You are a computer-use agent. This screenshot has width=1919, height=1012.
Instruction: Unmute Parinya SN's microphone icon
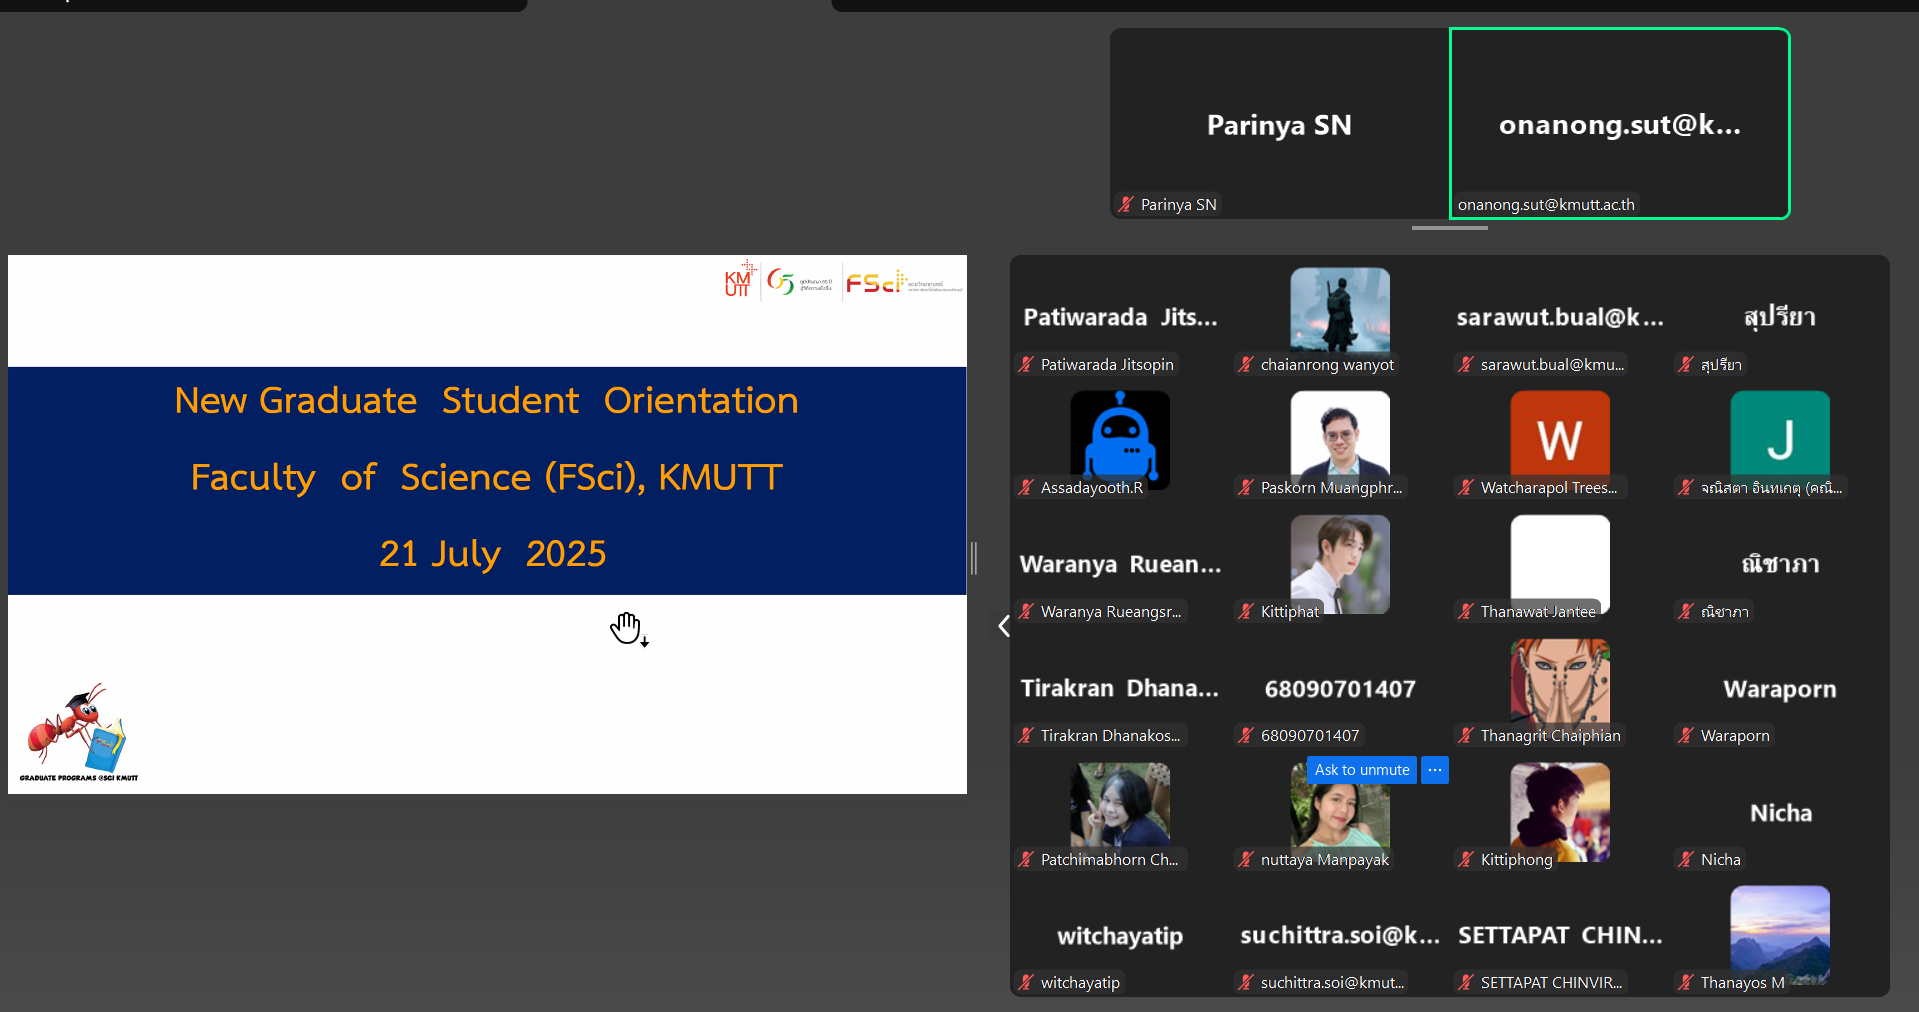(x=1126, y=204)
